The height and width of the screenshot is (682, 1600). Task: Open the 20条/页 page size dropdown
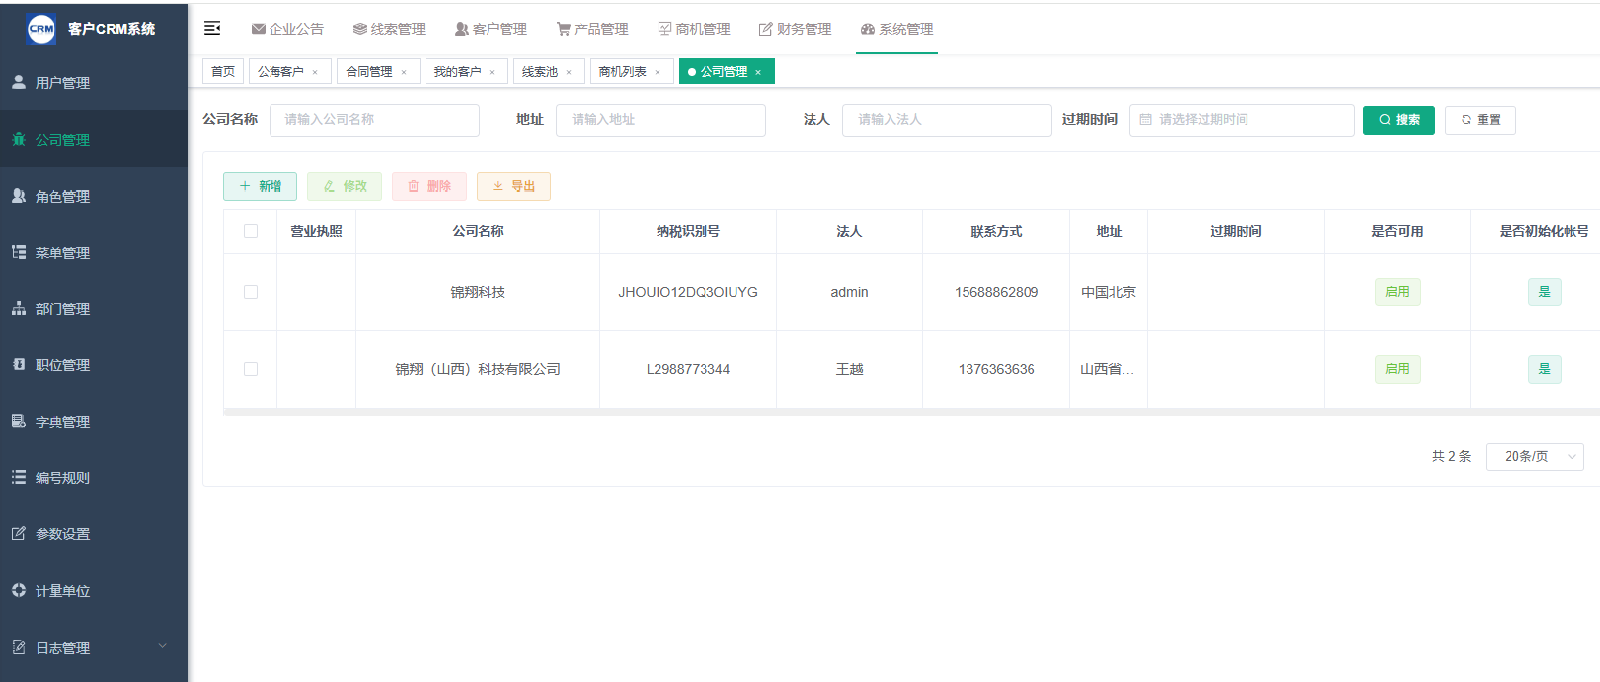1534,456
